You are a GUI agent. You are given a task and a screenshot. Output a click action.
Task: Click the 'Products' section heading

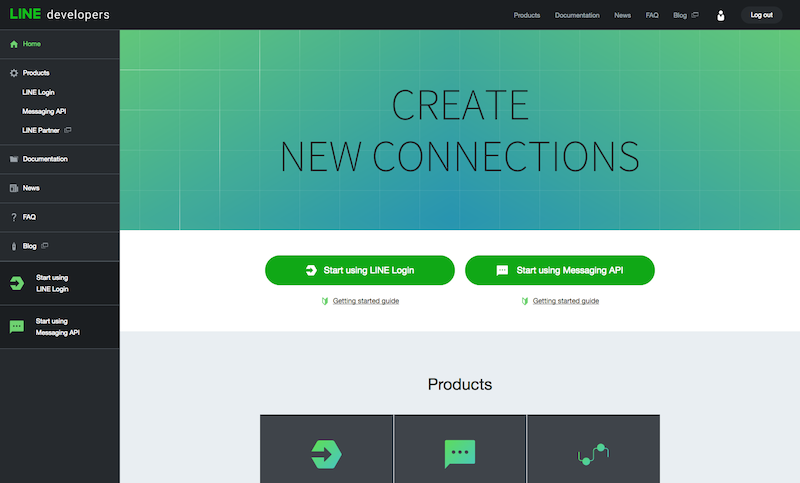(460, 384)
